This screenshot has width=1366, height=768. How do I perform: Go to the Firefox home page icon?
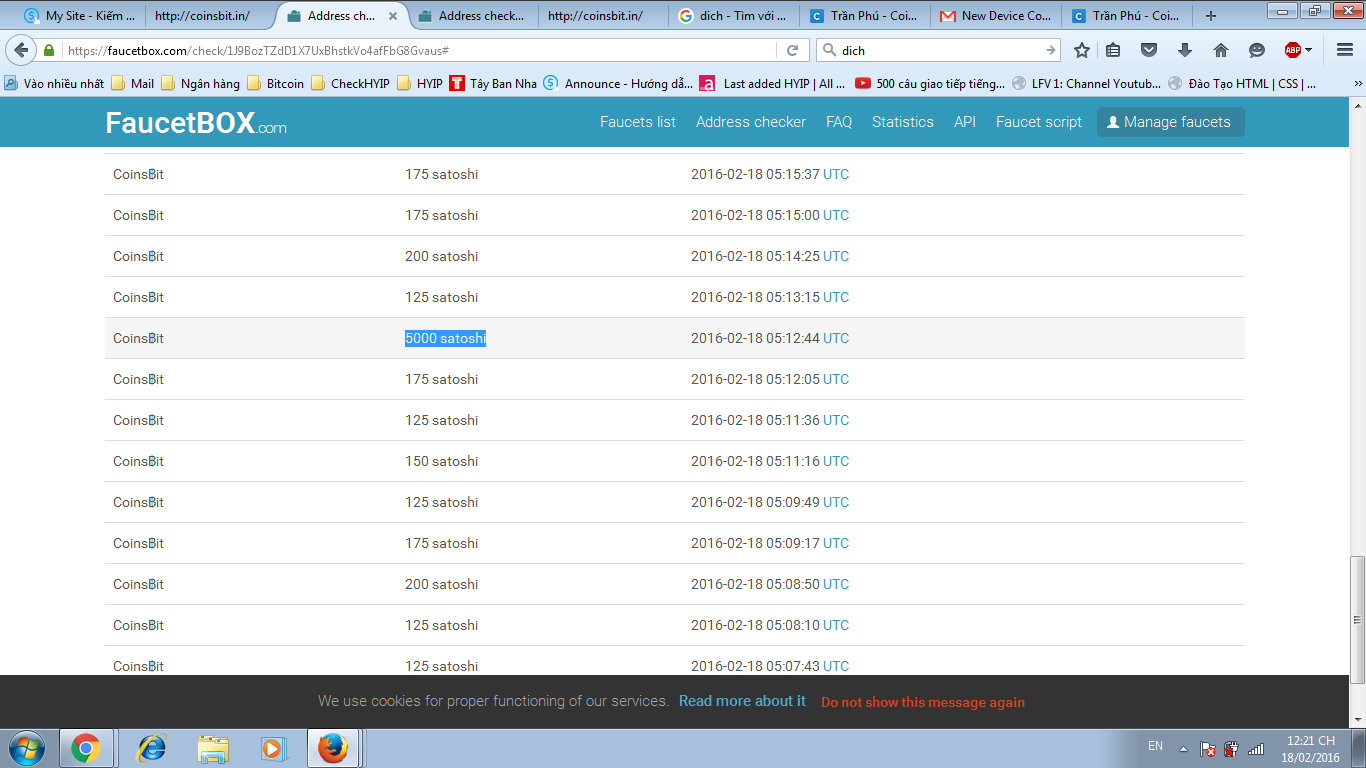(x=1221, y=50)
